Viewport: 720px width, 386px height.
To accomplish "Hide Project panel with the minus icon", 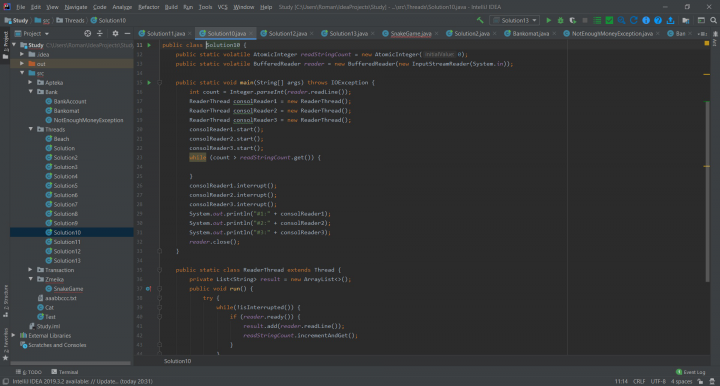I will pos(127,34).
